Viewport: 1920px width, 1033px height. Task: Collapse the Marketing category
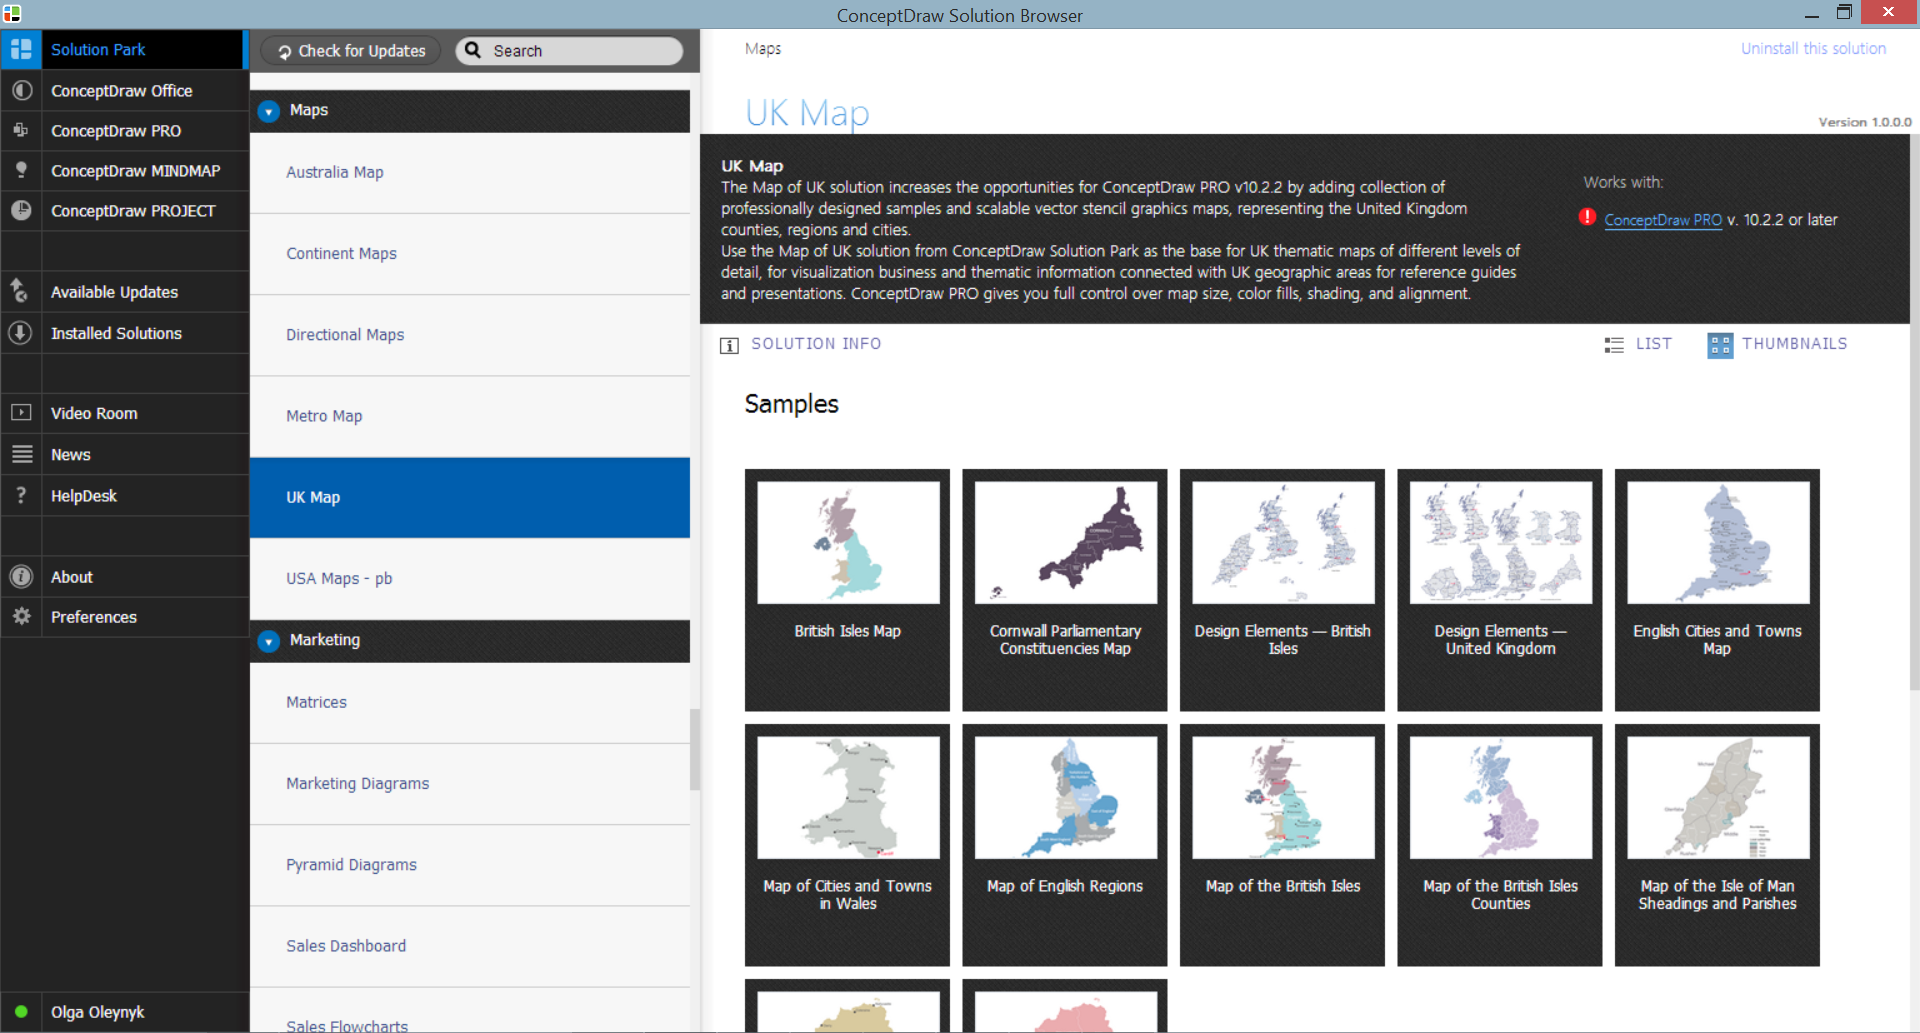click(x=268, y=641)
